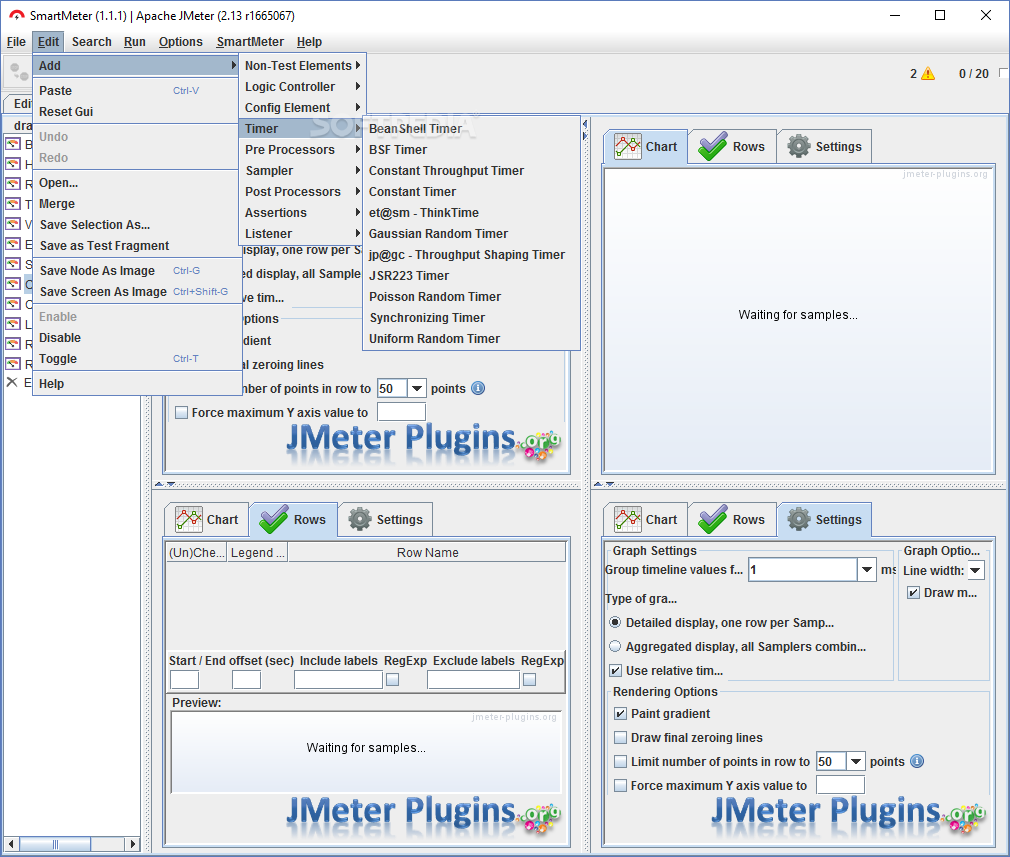1010x857 pixels.
Task: Check Force maximum Y axis value, top-left panel
Action: pyautogui.click(x=182, y=412)
